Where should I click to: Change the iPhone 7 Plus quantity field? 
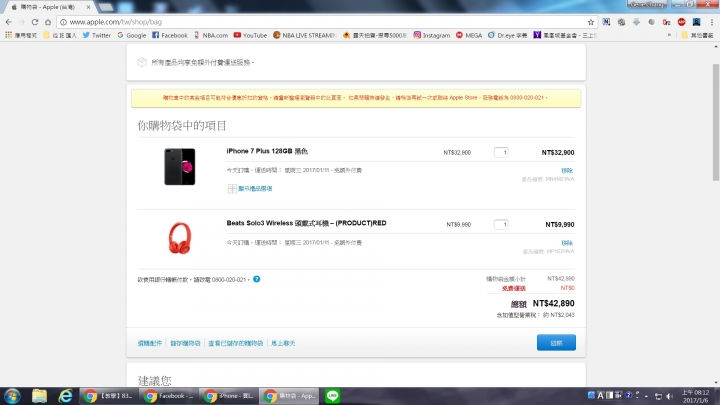click(x=501, y=152)
